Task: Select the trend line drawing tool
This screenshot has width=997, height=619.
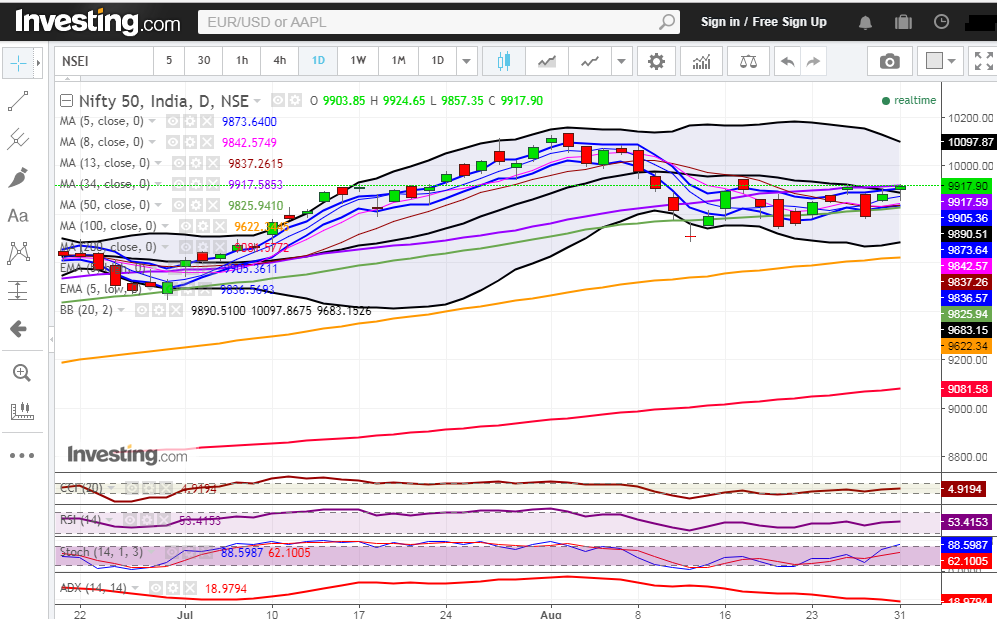Action: (x=18, y=101)
